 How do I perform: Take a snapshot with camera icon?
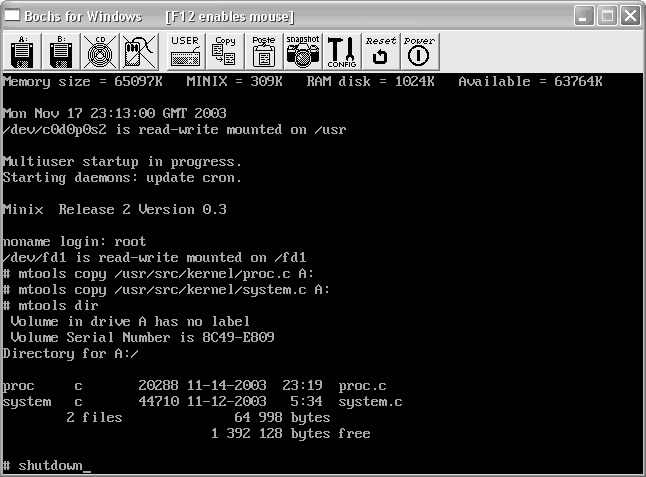tap(303, 51)
